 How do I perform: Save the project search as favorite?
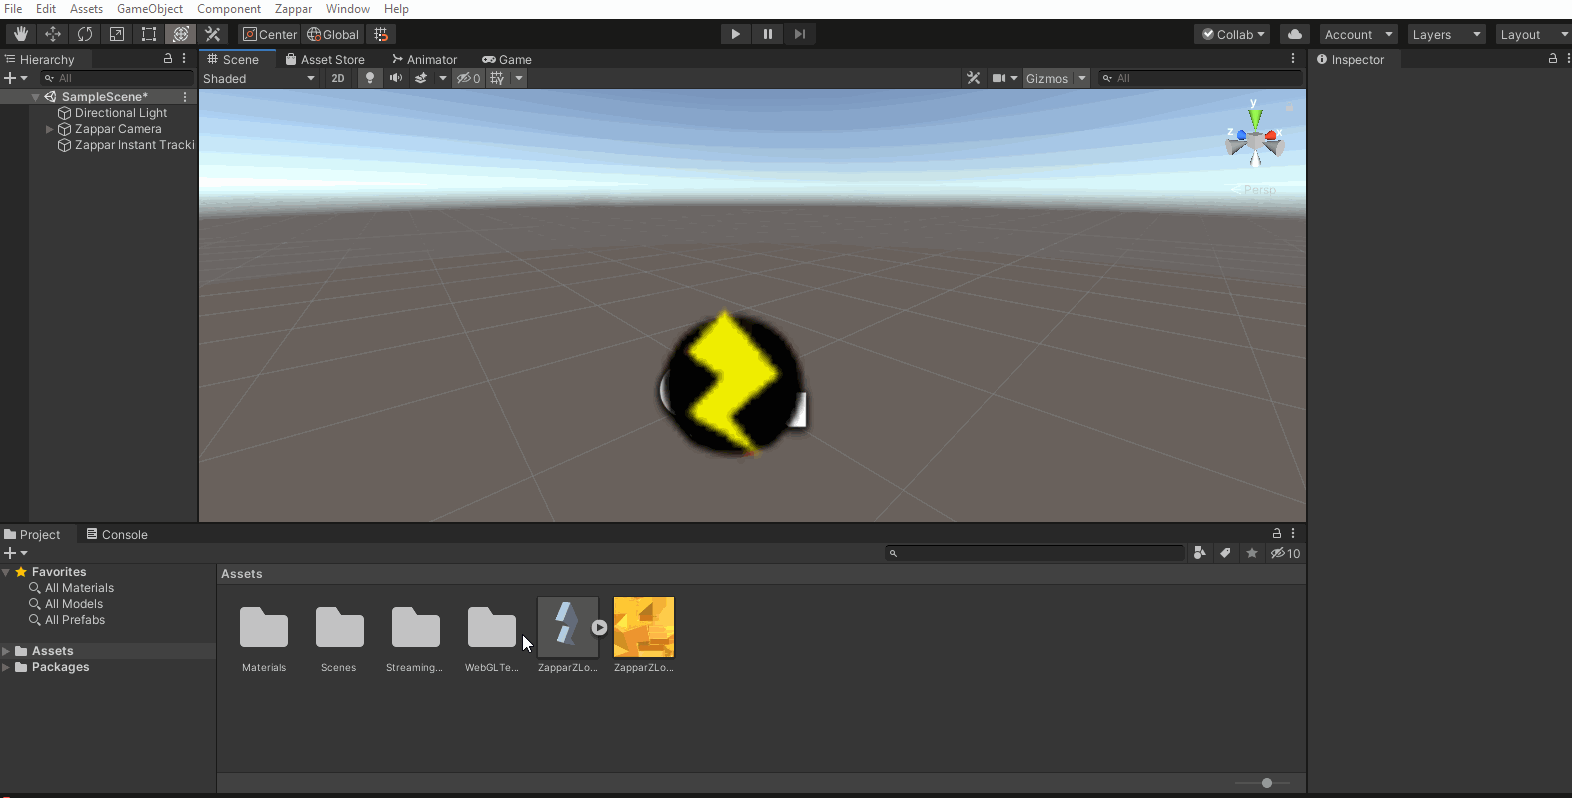coord(1252,553)
